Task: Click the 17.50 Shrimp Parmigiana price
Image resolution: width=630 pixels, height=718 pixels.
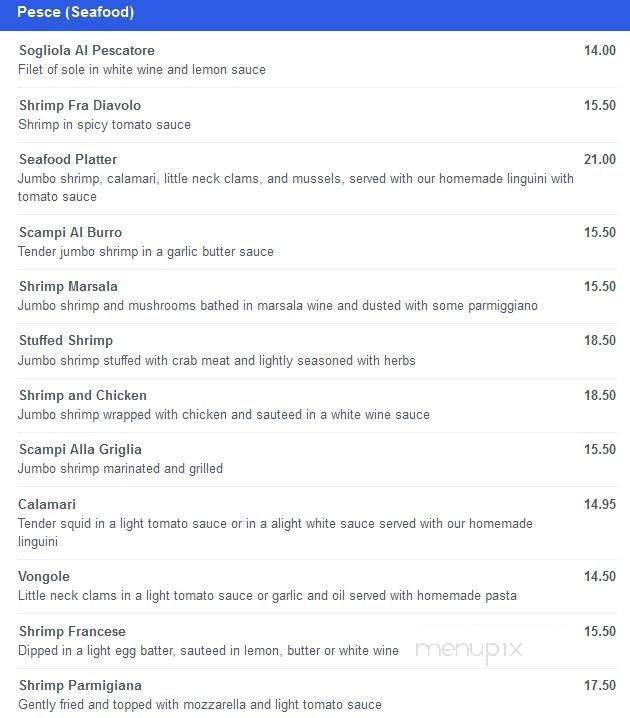Action: coord(600,685)
